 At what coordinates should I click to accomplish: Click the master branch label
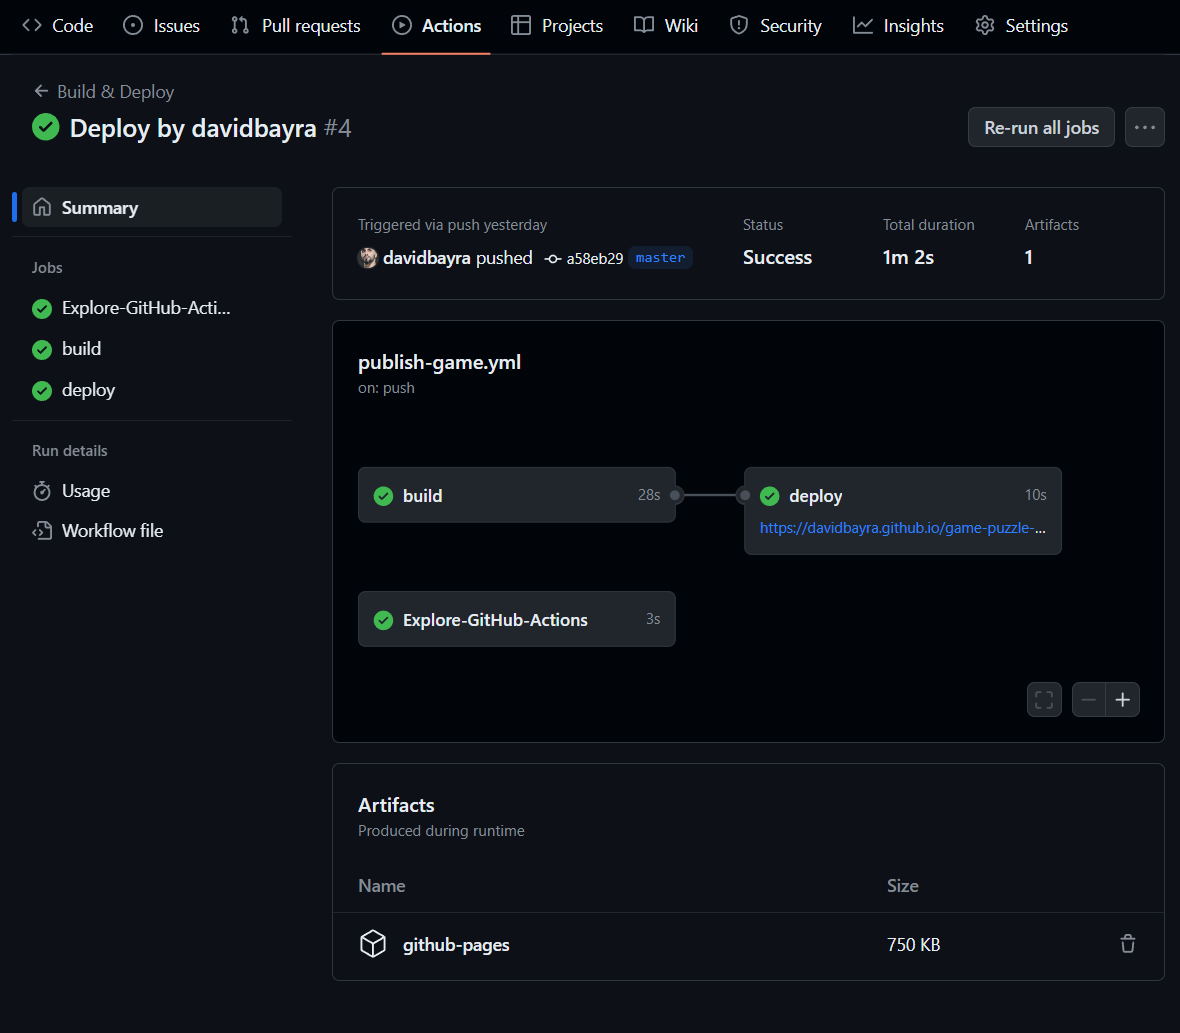point(660,257)
